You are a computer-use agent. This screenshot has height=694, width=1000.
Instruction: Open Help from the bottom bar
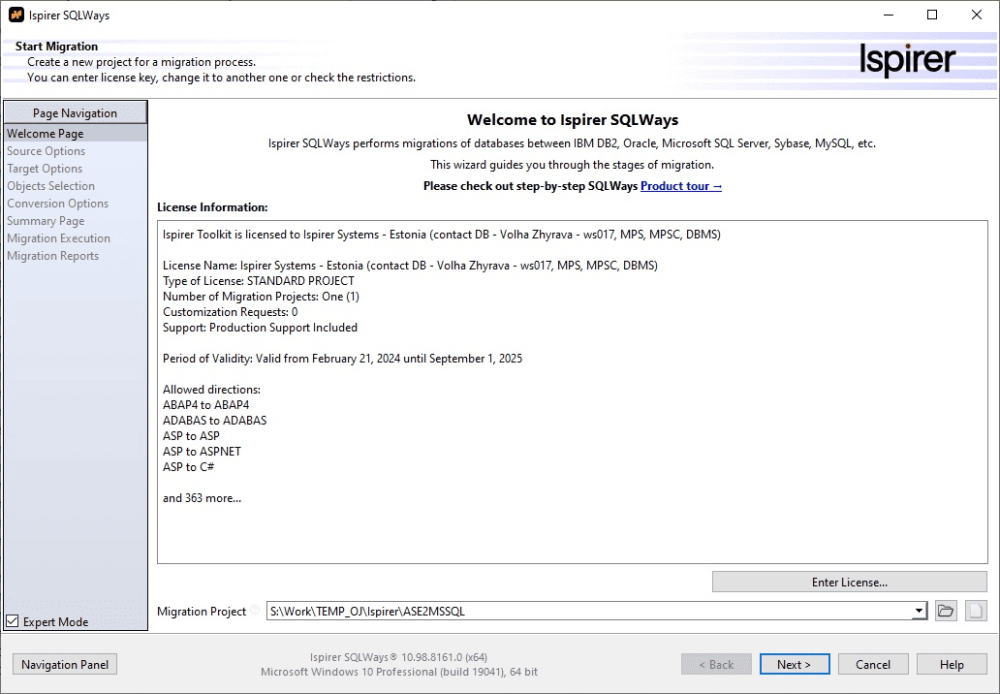pos(952,664)
